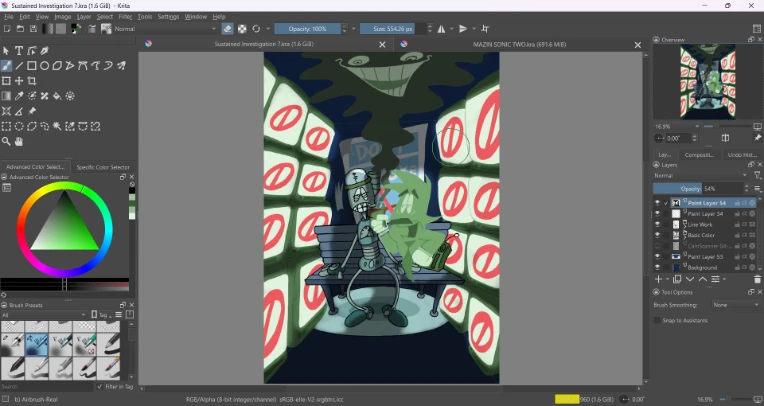This screenshot has width=764, height=406.
Task: Select the Ellipse shape tool
Action: click(44, 66)
